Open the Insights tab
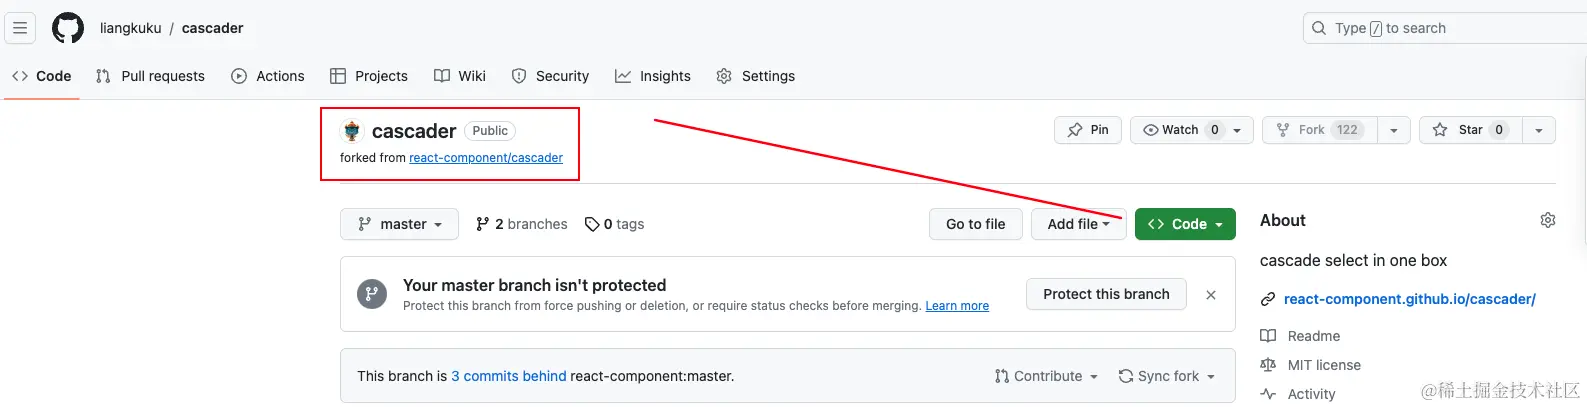This screenshot has width=1587, height=407. click(653, 76)
